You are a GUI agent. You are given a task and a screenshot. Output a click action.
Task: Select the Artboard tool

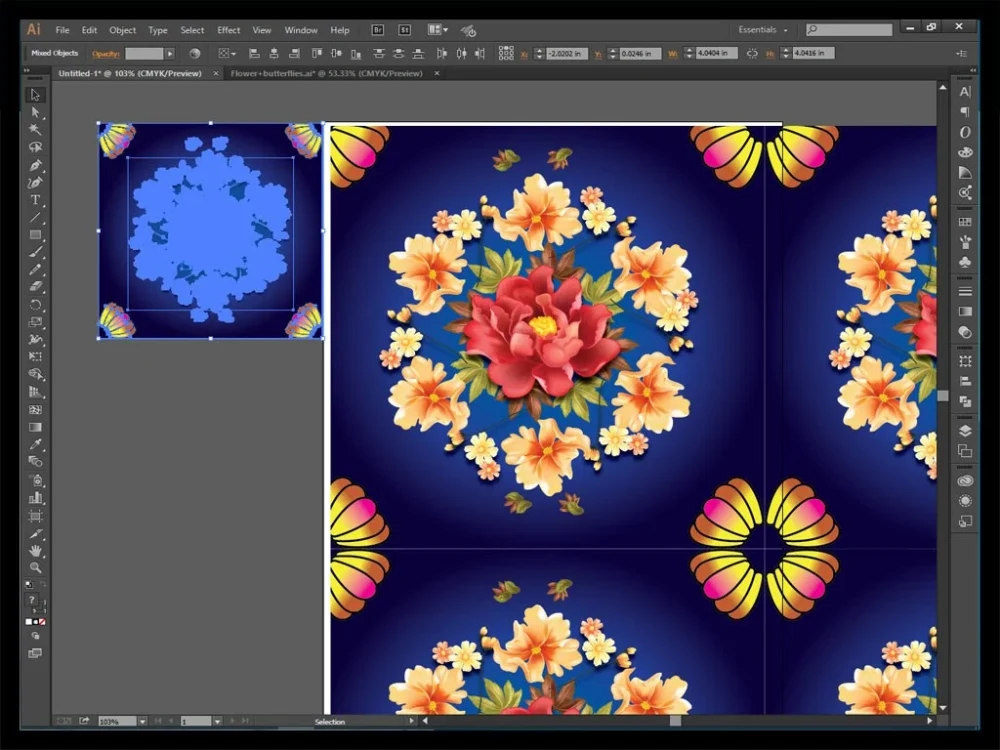tap(35, 516)
